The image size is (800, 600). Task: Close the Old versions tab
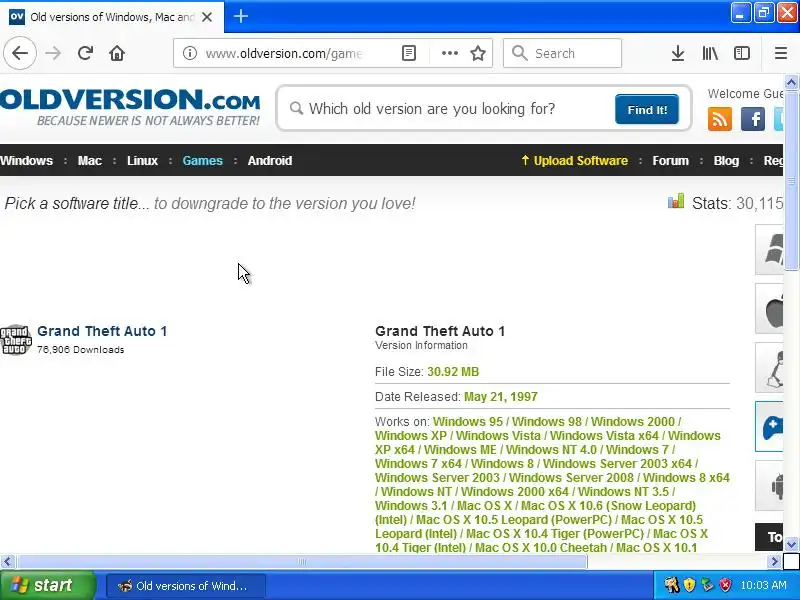click(x=207, y=17)
